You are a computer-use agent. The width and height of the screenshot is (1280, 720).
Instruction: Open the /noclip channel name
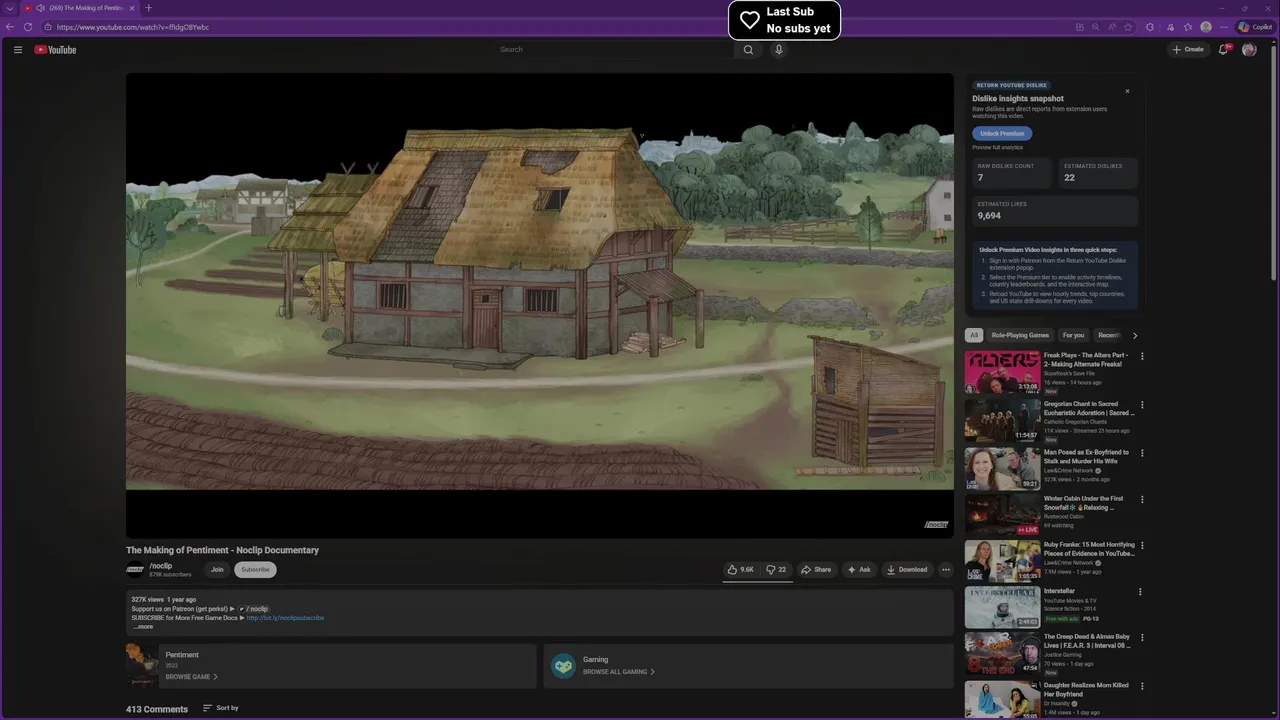point(161,566)
